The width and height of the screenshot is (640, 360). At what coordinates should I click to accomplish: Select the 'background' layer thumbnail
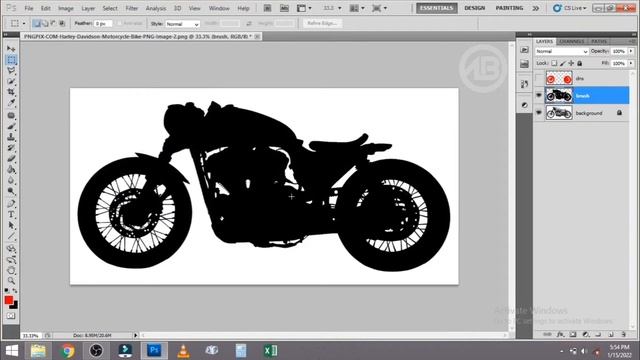559,113
